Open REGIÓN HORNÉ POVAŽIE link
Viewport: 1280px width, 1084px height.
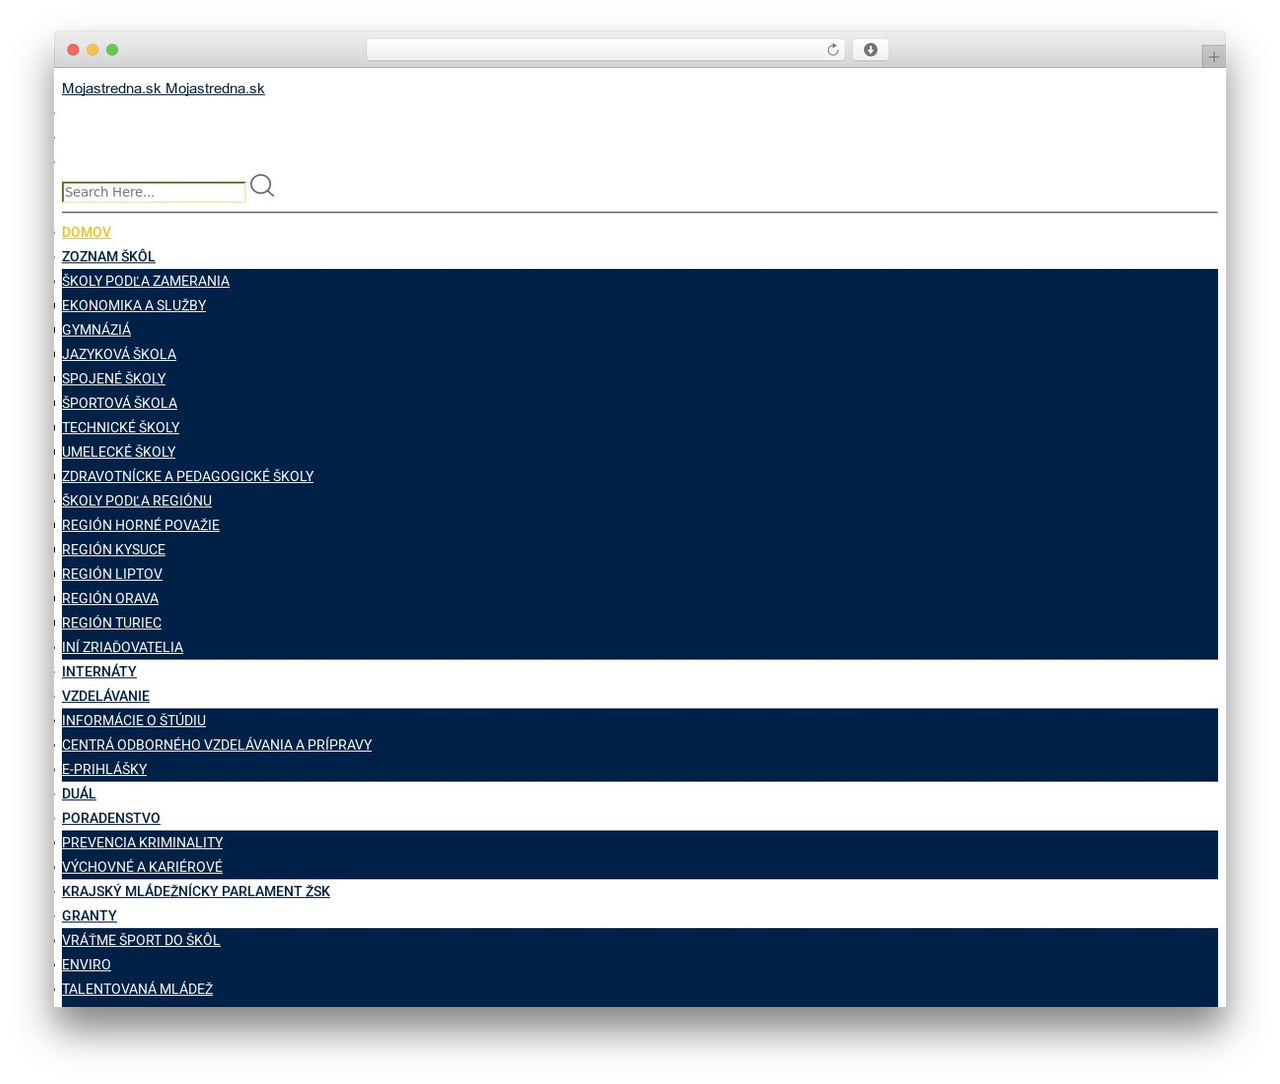(141, 525)
